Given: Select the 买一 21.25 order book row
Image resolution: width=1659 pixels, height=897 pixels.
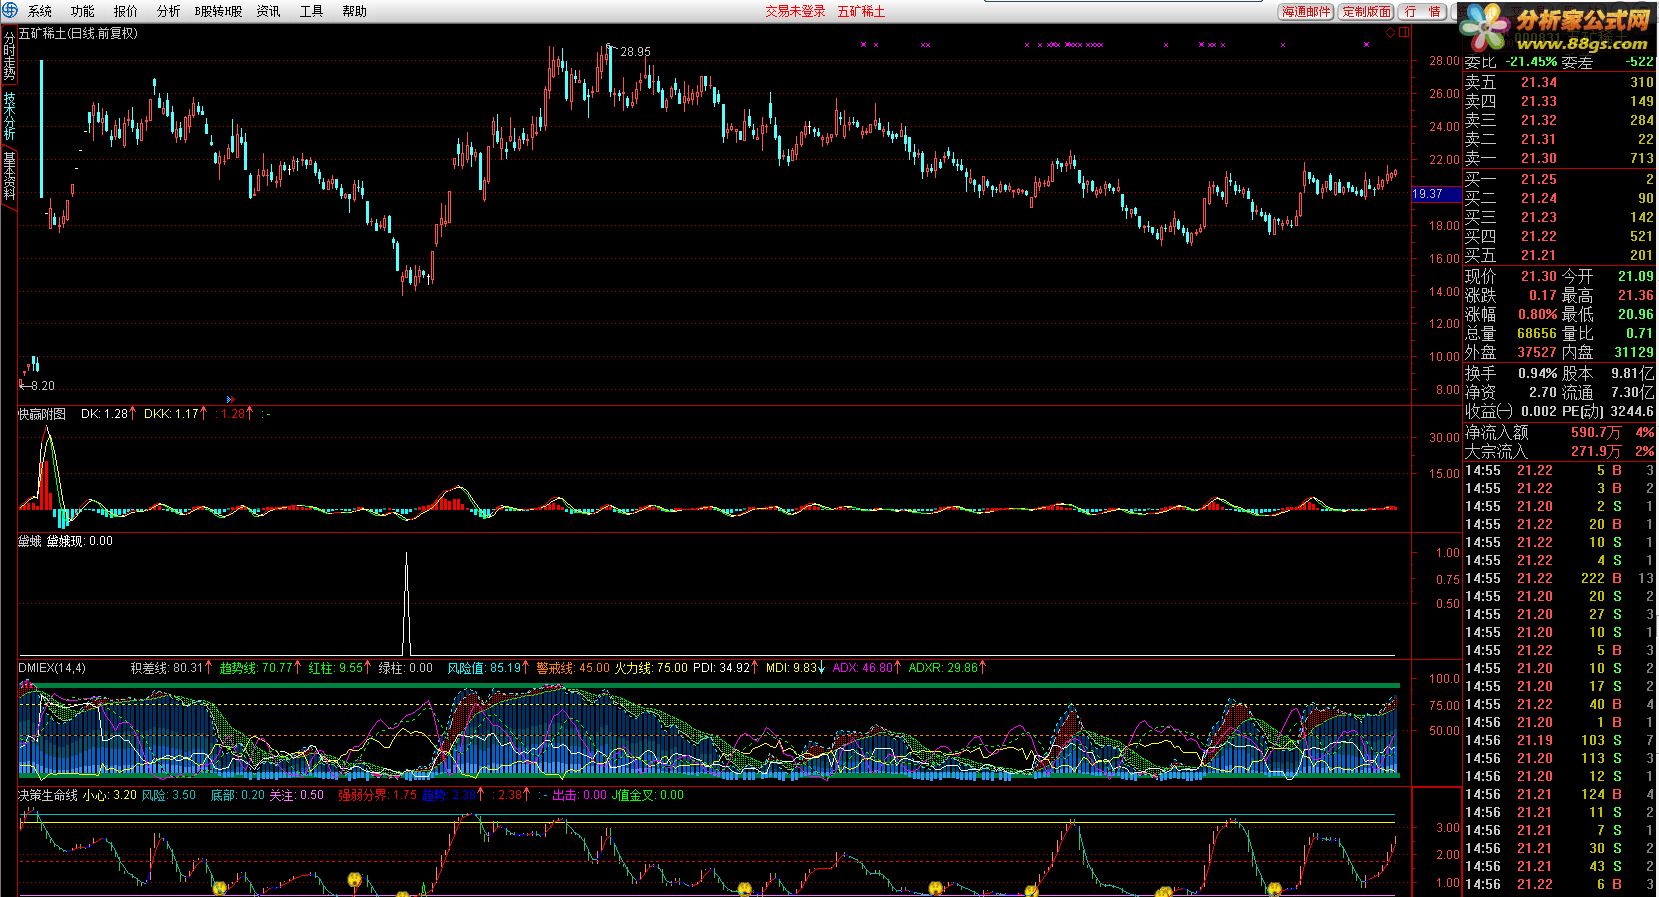Looking at the screenshot, I should click(x=1559, y=179).
